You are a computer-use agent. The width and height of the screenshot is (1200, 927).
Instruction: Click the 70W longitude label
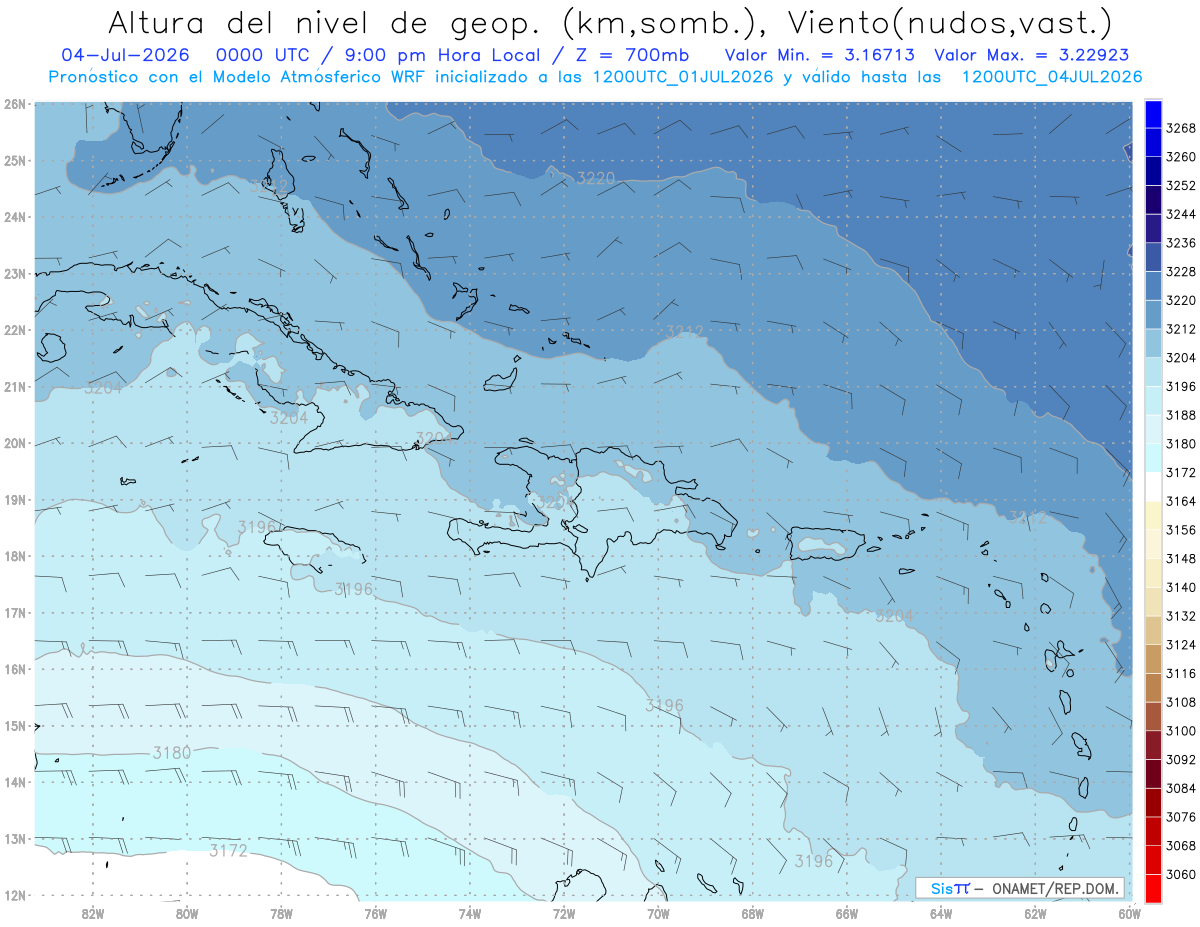658,913
